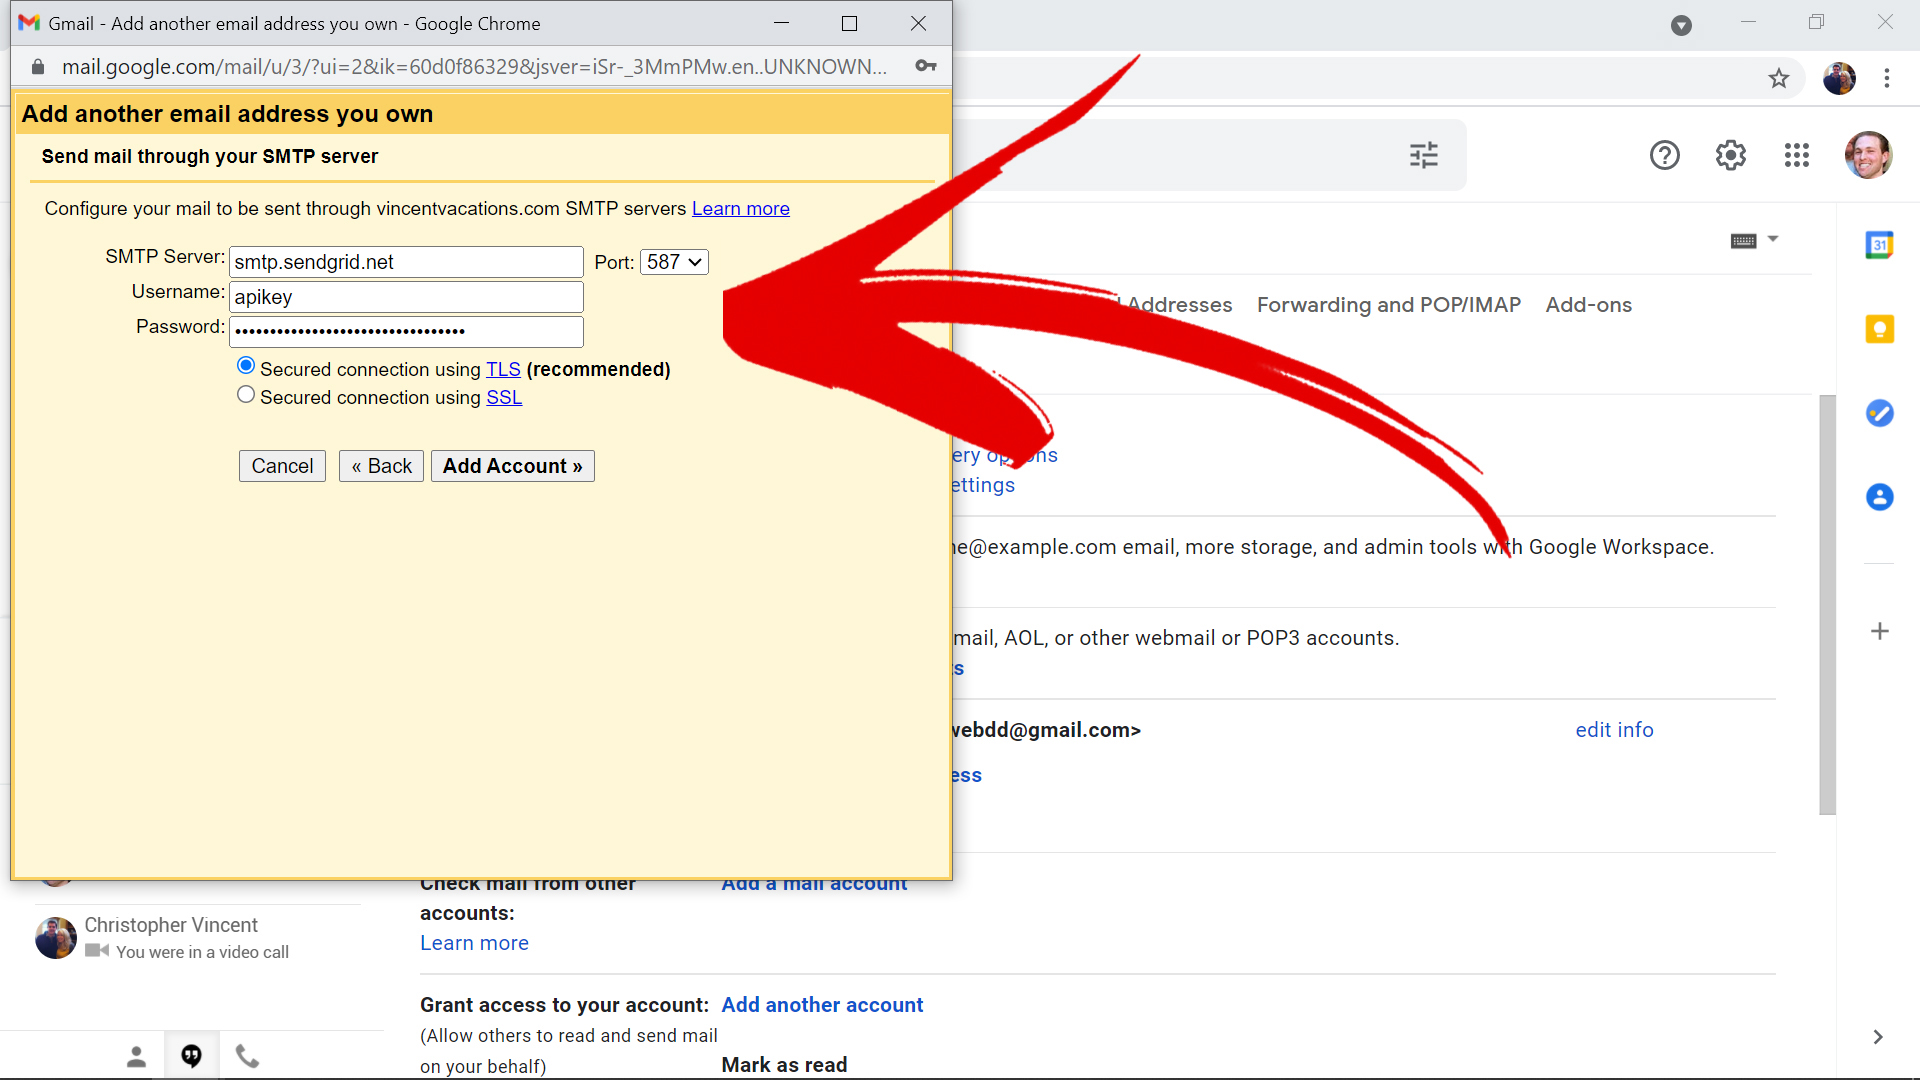Open the phone calls tab icon
Screen dimensions: 1920x1080
247,1056
